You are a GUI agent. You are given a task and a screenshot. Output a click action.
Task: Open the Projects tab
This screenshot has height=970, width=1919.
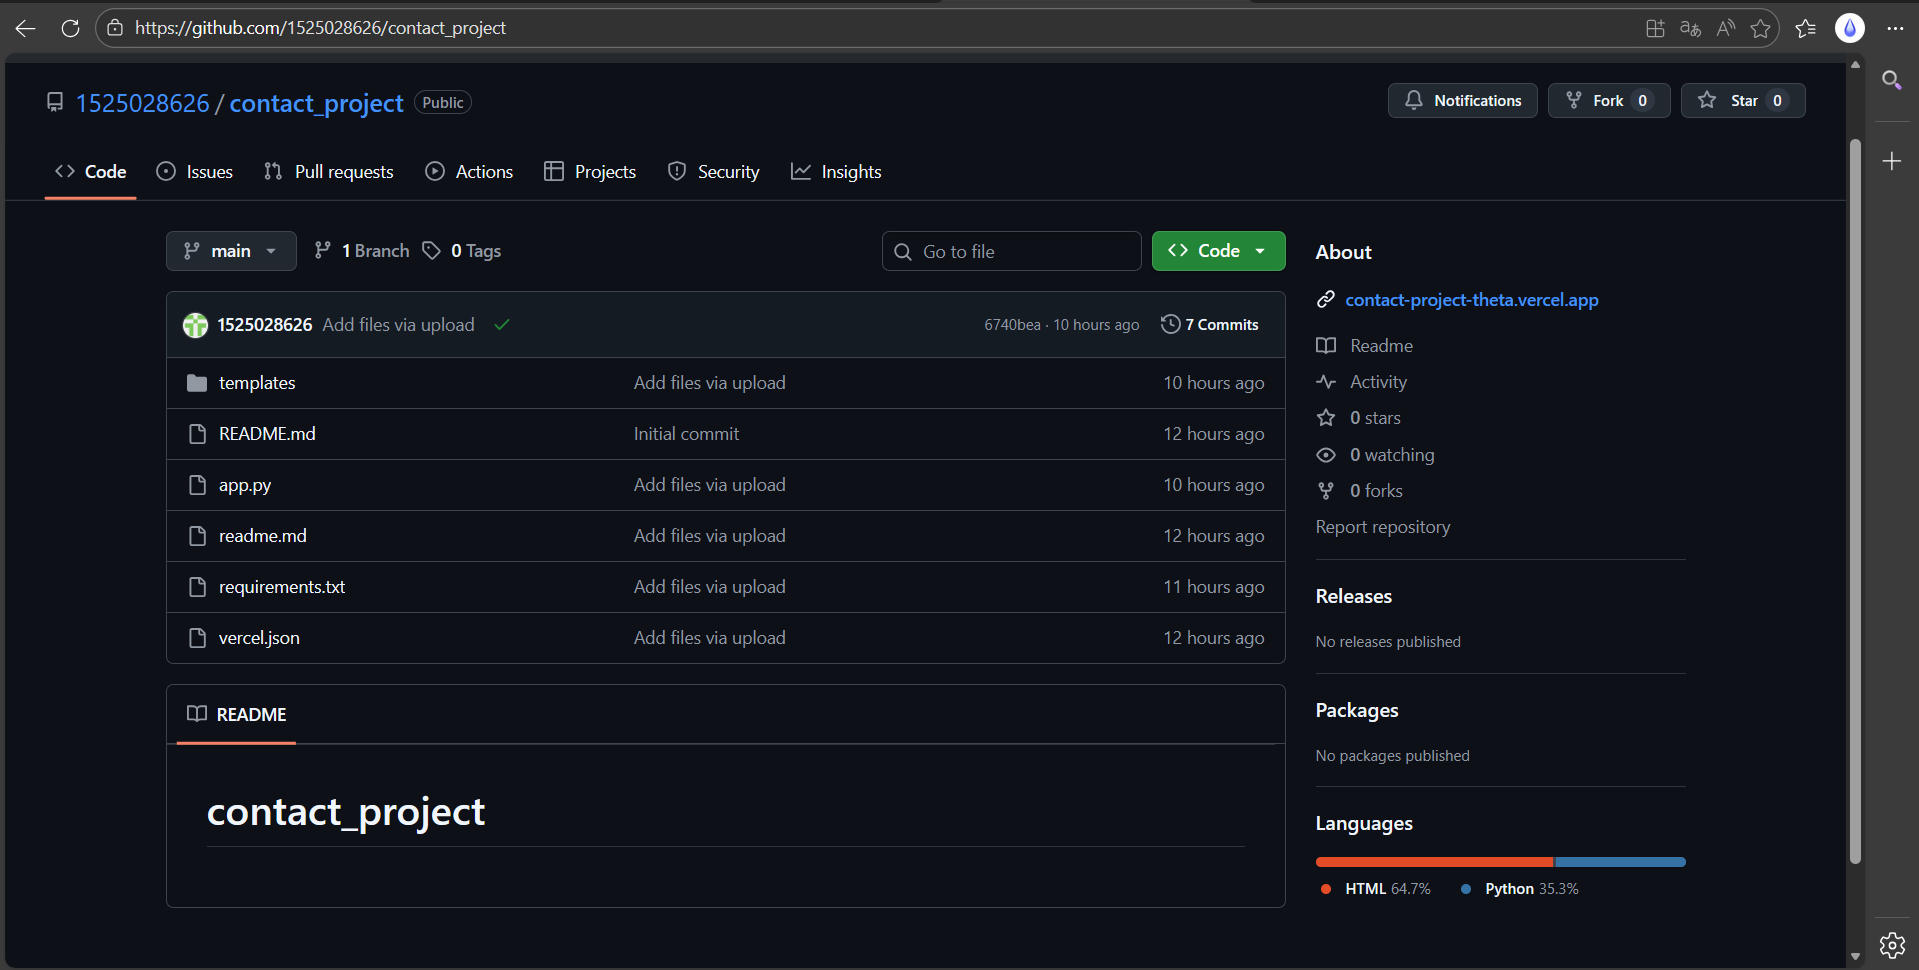pyautogui.click(x=590, y=172)
